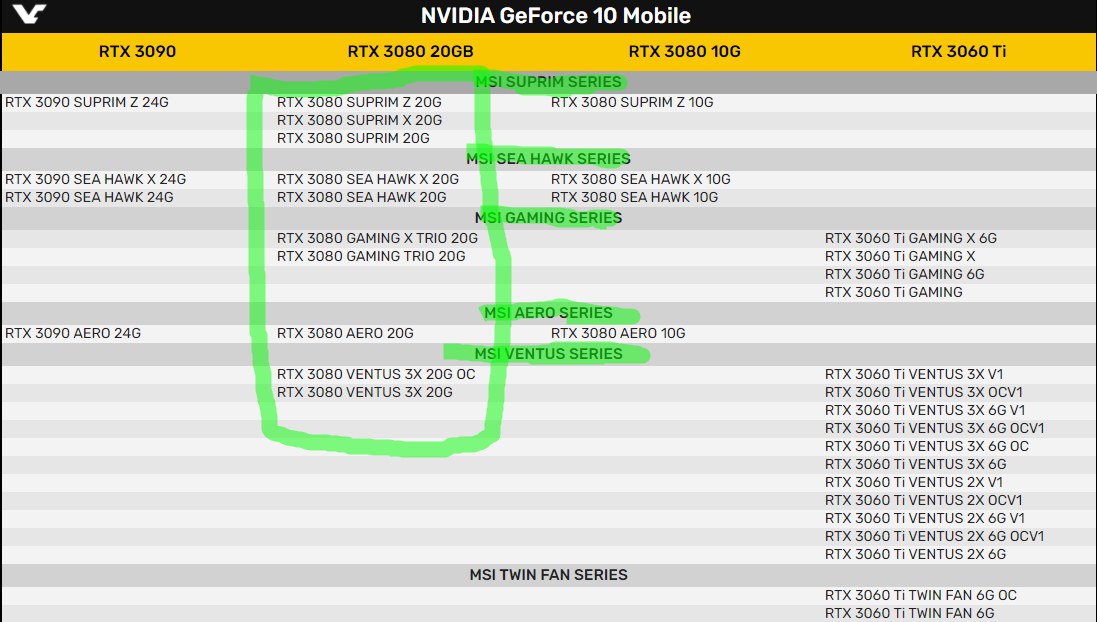Click the MSI SEA HAWK SERIES heading
The image size is (1097, 622).
548,159
